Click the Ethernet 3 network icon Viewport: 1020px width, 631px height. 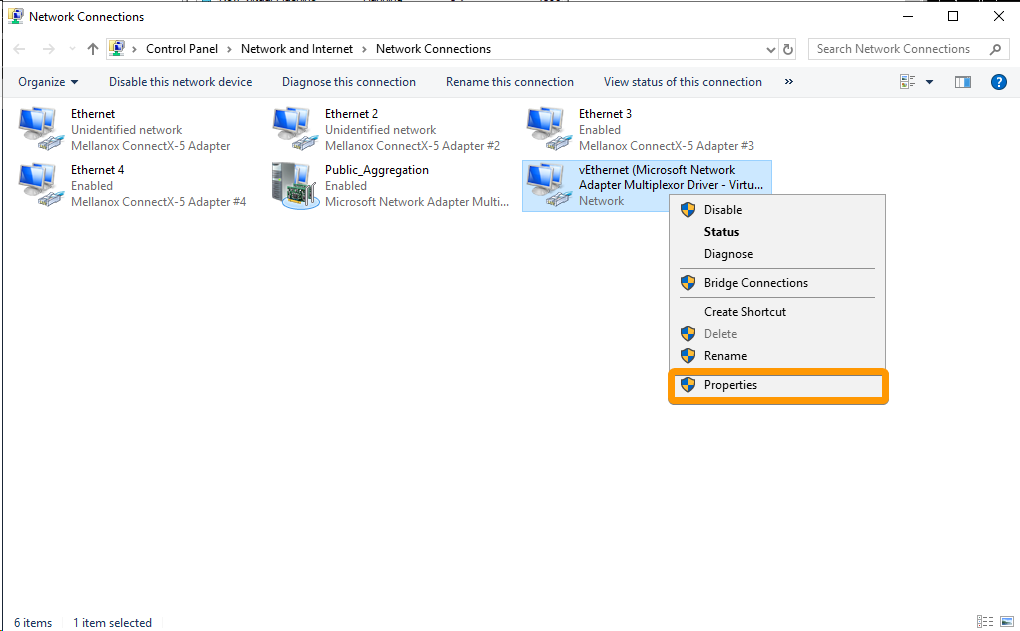[x=548, y=130]
